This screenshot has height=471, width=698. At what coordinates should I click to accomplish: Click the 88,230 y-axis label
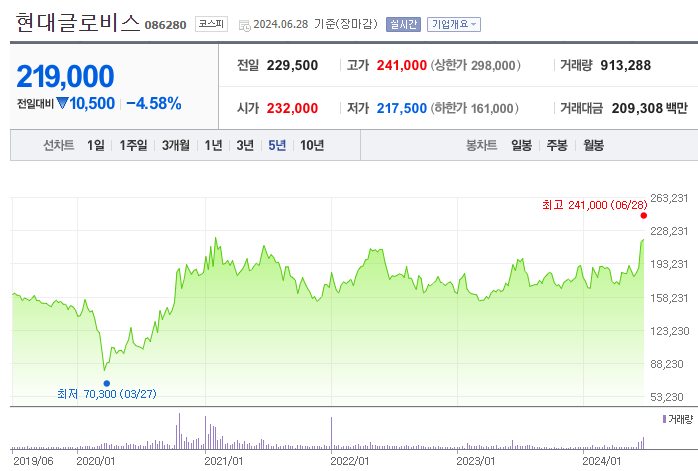click(x=667, y=364)
